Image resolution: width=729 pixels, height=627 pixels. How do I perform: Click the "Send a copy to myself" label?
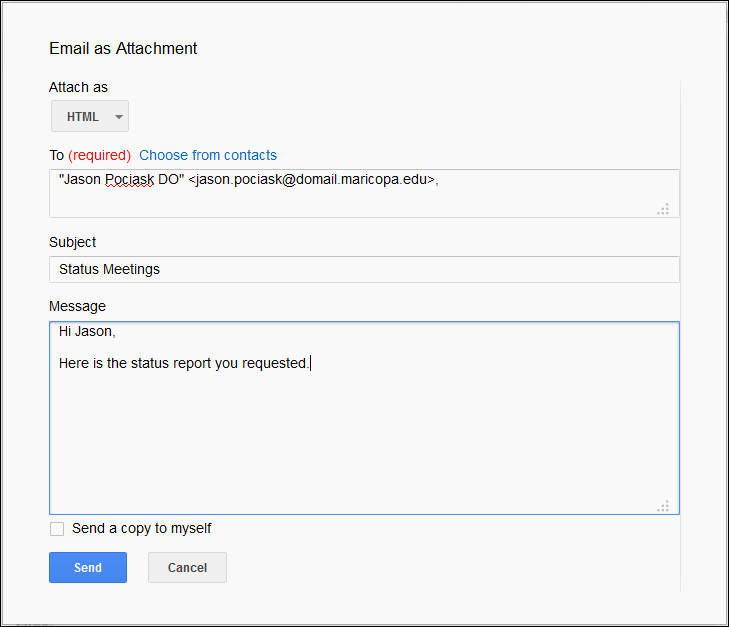click(142, 529)
